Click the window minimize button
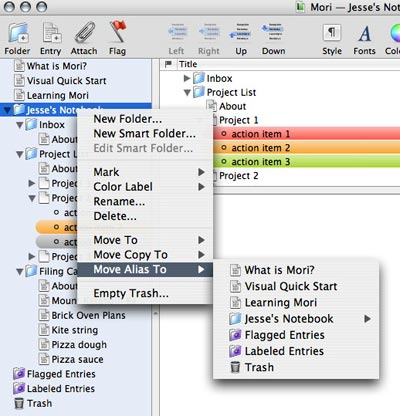400x416 pixels. tap(25, 7)
